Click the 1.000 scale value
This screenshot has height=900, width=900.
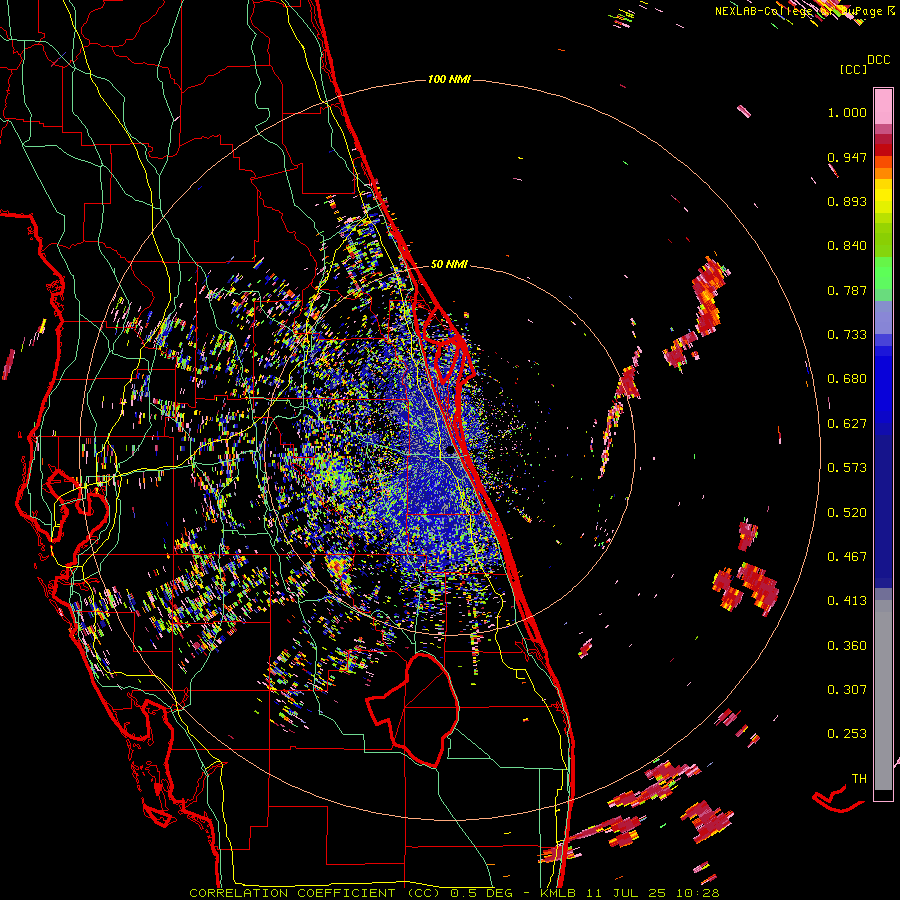pyautogui.click(x=847, y=112)
